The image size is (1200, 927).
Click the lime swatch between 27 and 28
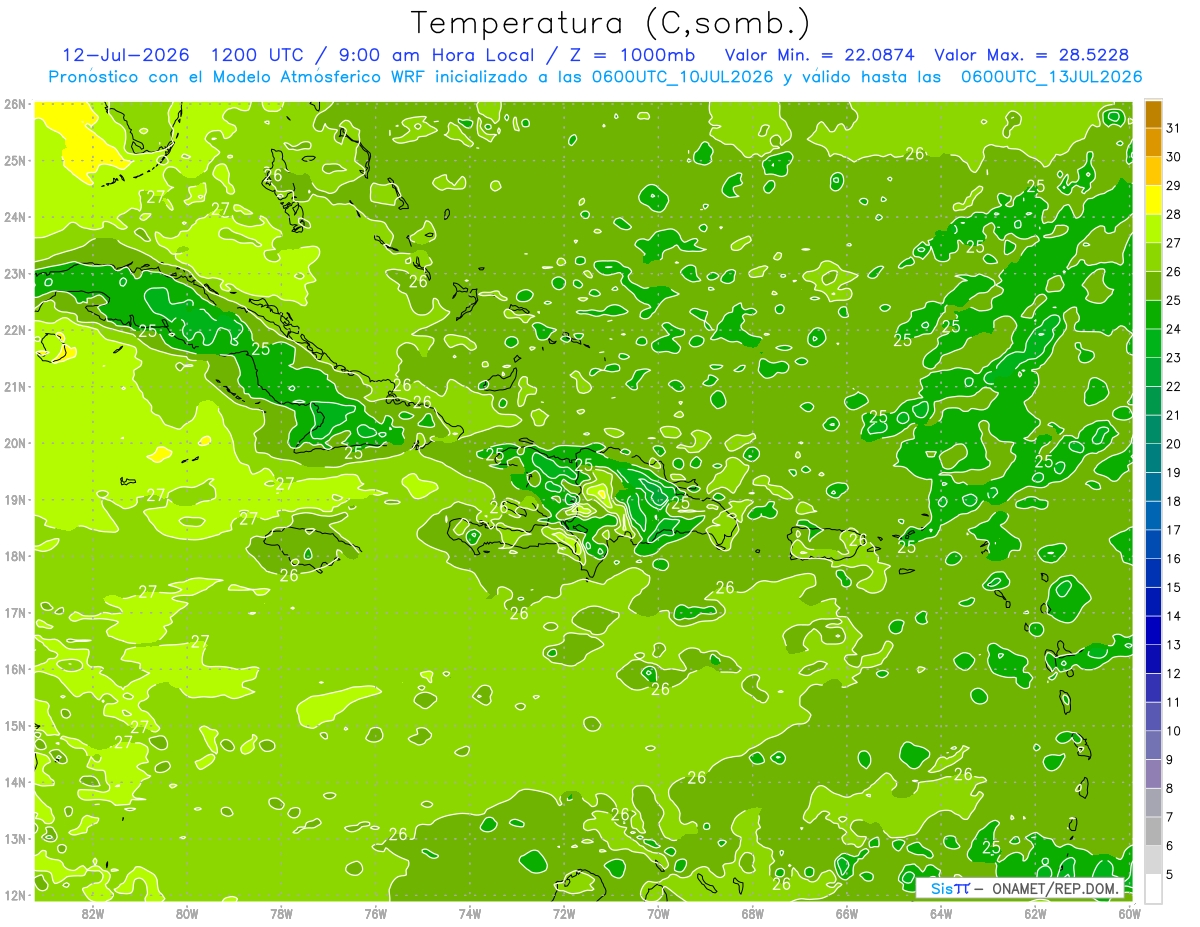[x=1153, y=229]
